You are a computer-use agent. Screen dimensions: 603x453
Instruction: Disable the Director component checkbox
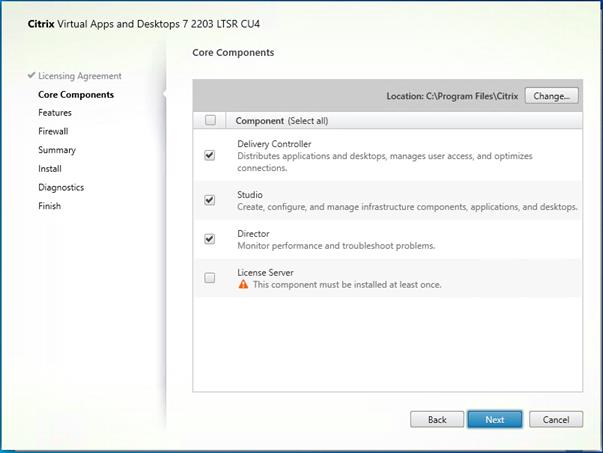pyautogui.click(x=210, y=239)
